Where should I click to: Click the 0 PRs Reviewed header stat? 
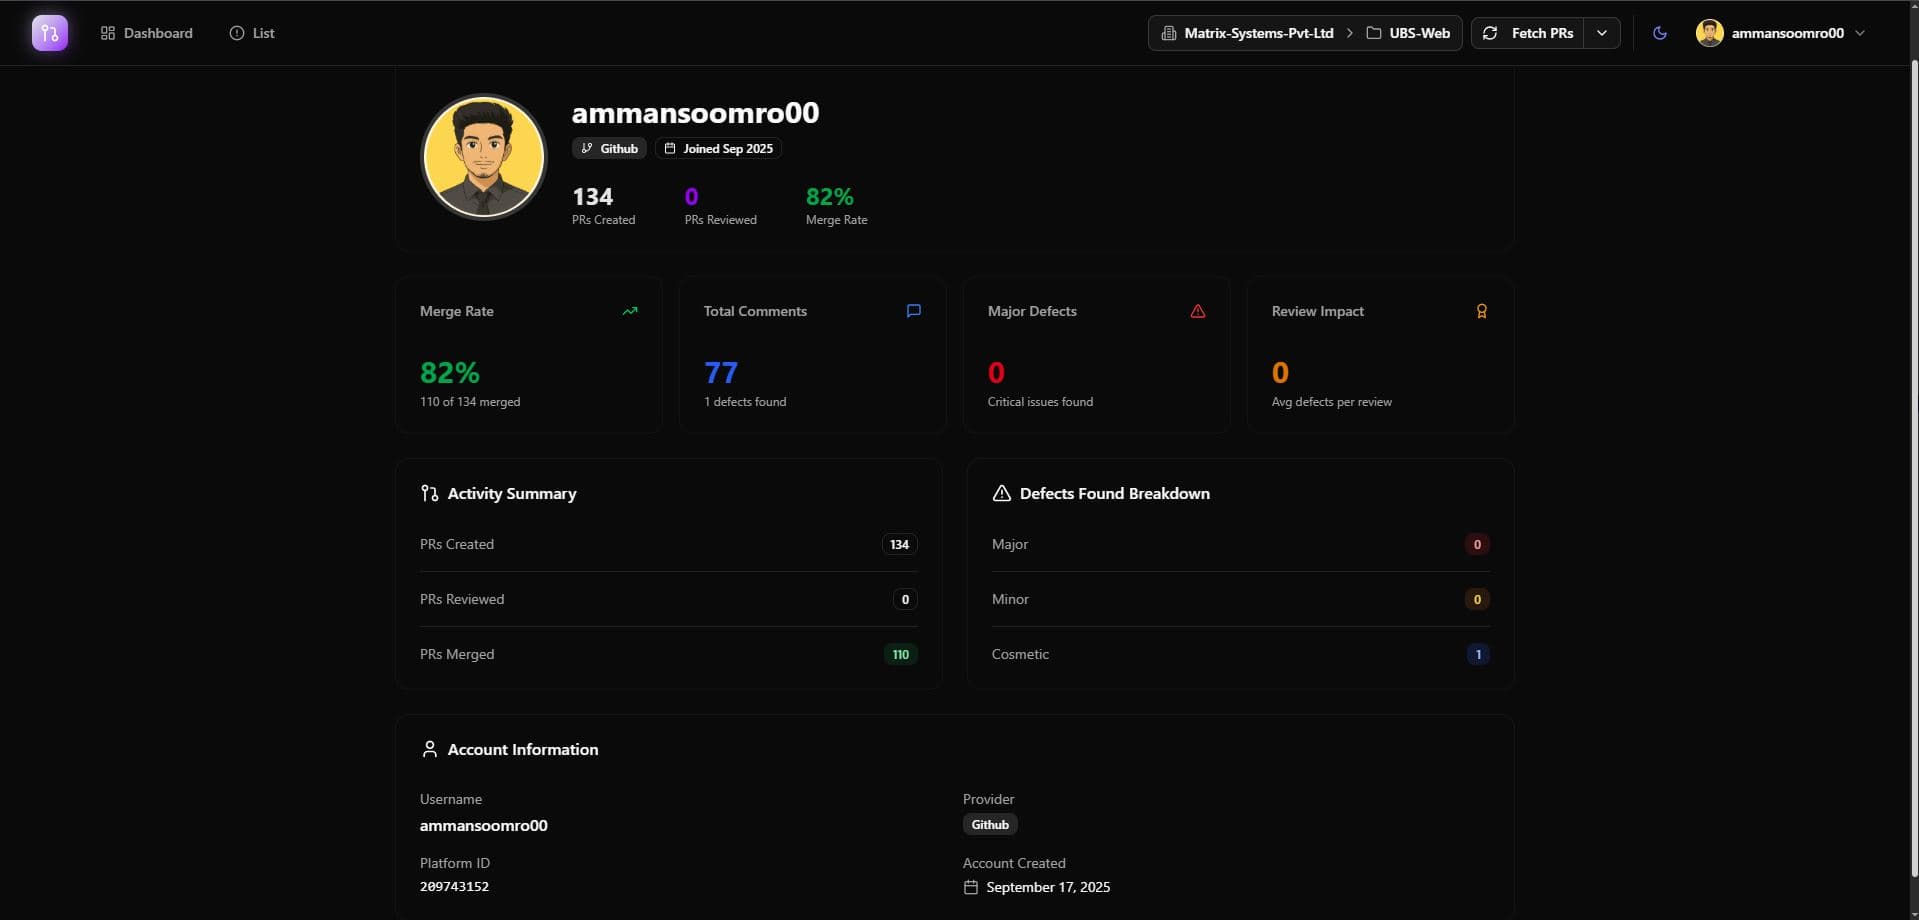pyautogui.click(x=720, y=206)
